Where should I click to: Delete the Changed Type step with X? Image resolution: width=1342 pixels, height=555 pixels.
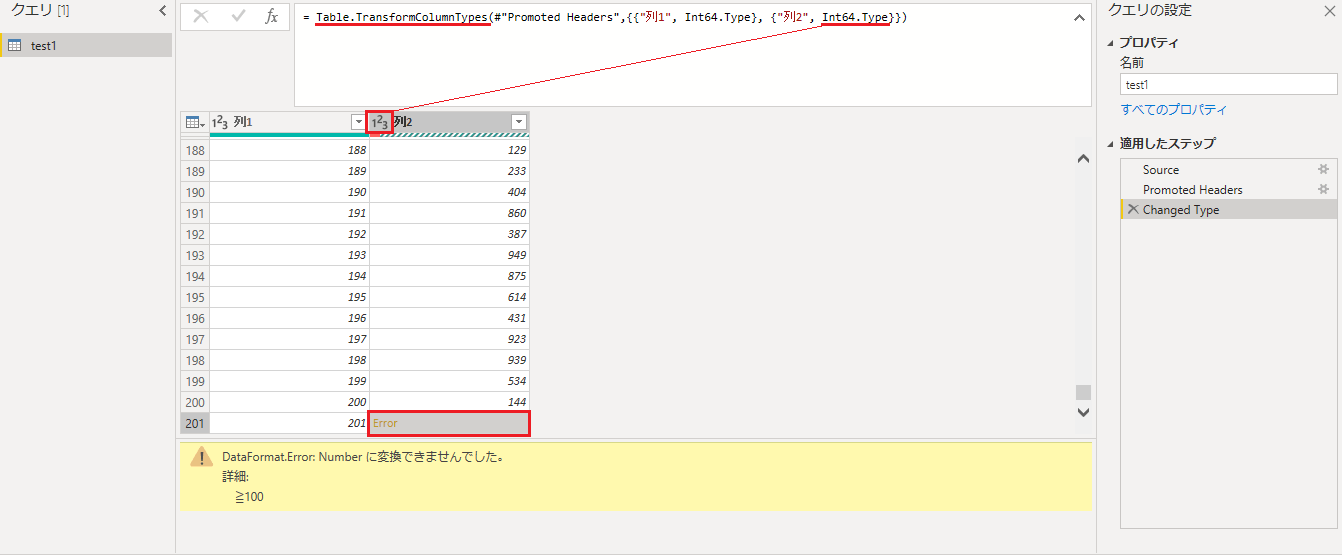[1132, 209]
